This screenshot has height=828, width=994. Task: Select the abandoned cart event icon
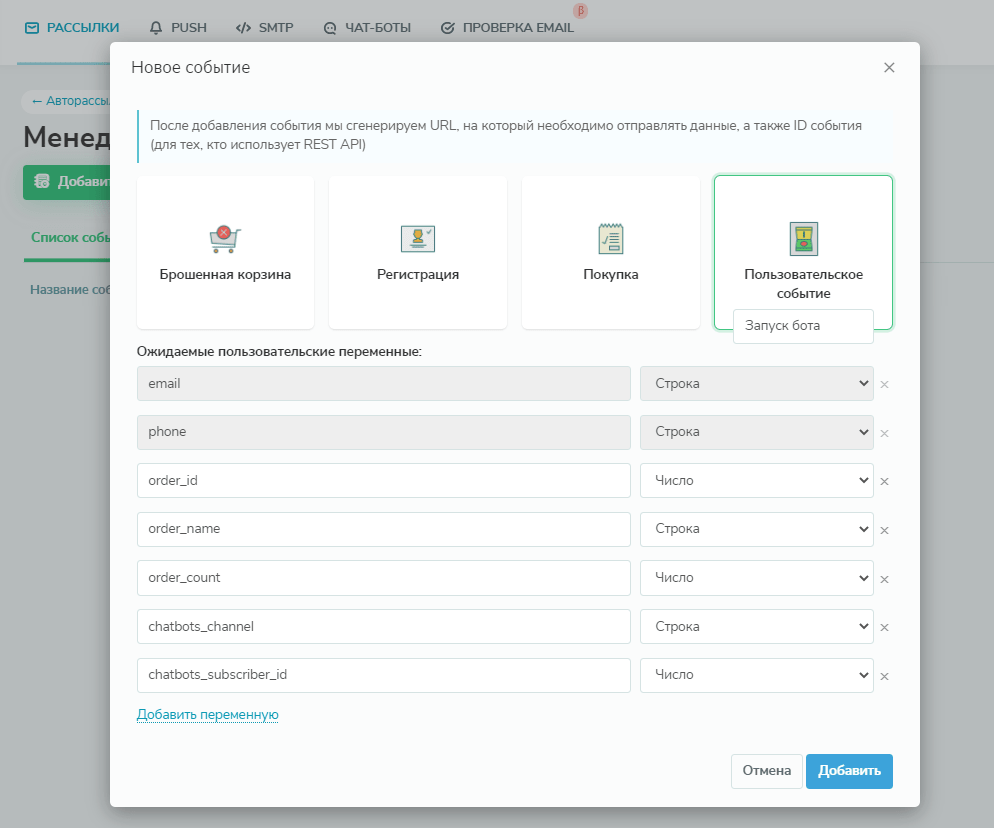225,238
